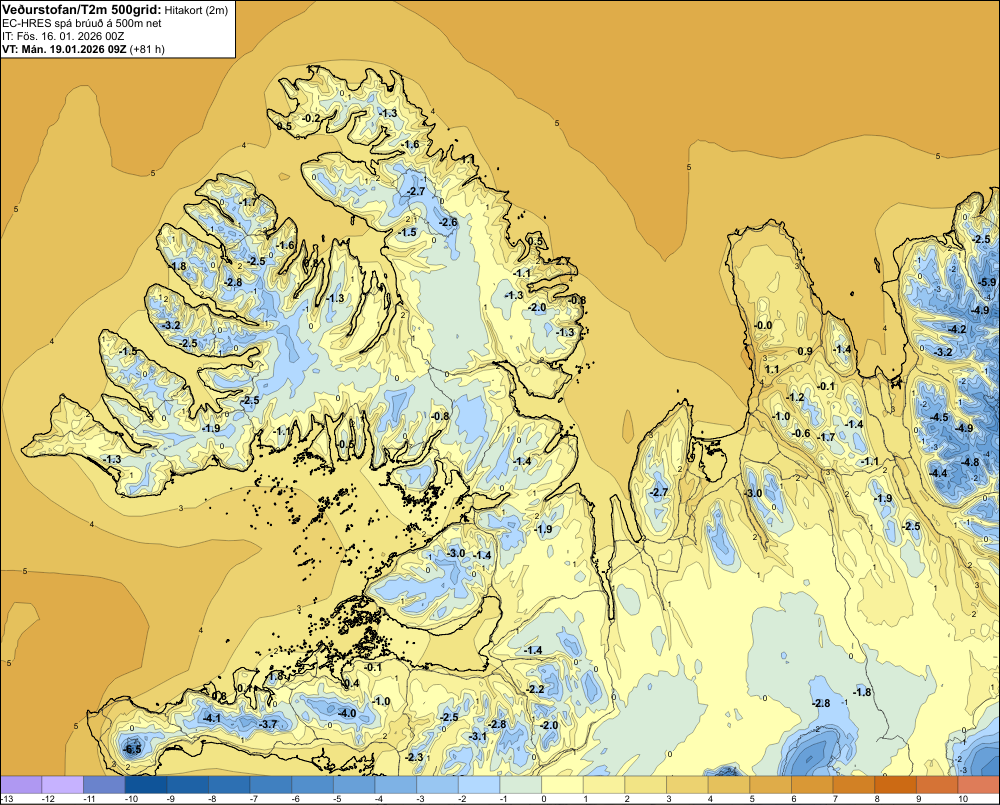
Task: Click the 'Hitakort (2m)' title text
Action: pos(196,10)
